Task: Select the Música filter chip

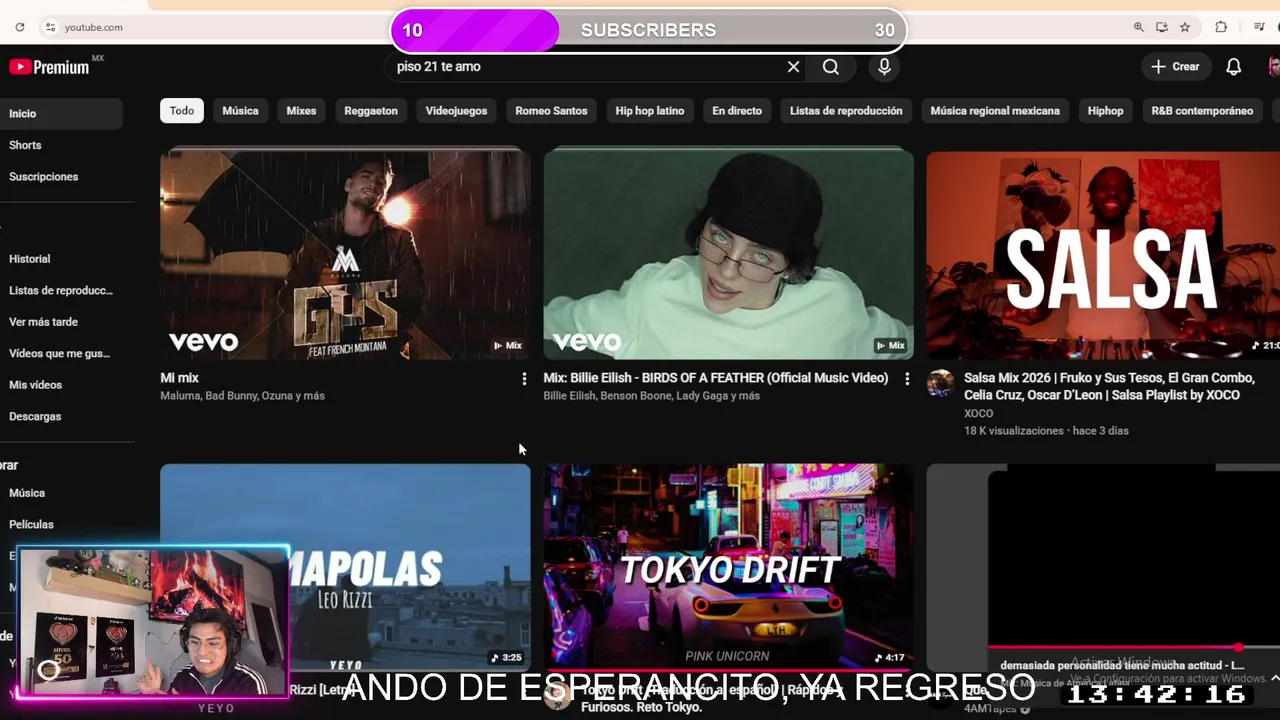Action: [x=240, y=111]
